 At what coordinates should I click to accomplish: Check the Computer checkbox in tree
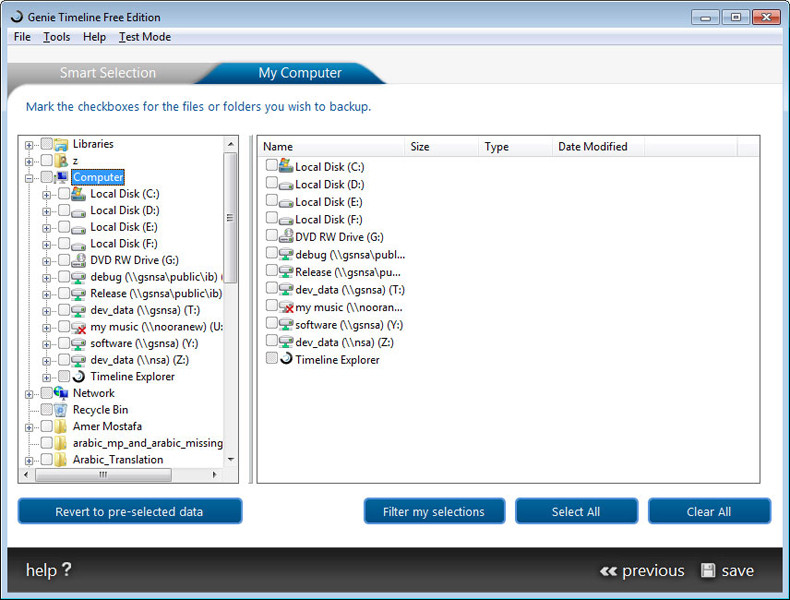[46, 177]
